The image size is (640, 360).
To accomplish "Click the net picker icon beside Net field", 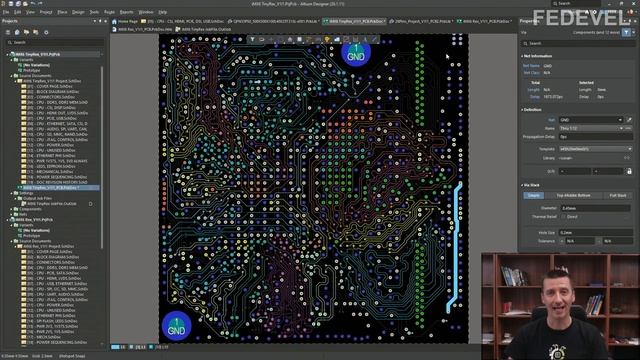I will (629, 120).
